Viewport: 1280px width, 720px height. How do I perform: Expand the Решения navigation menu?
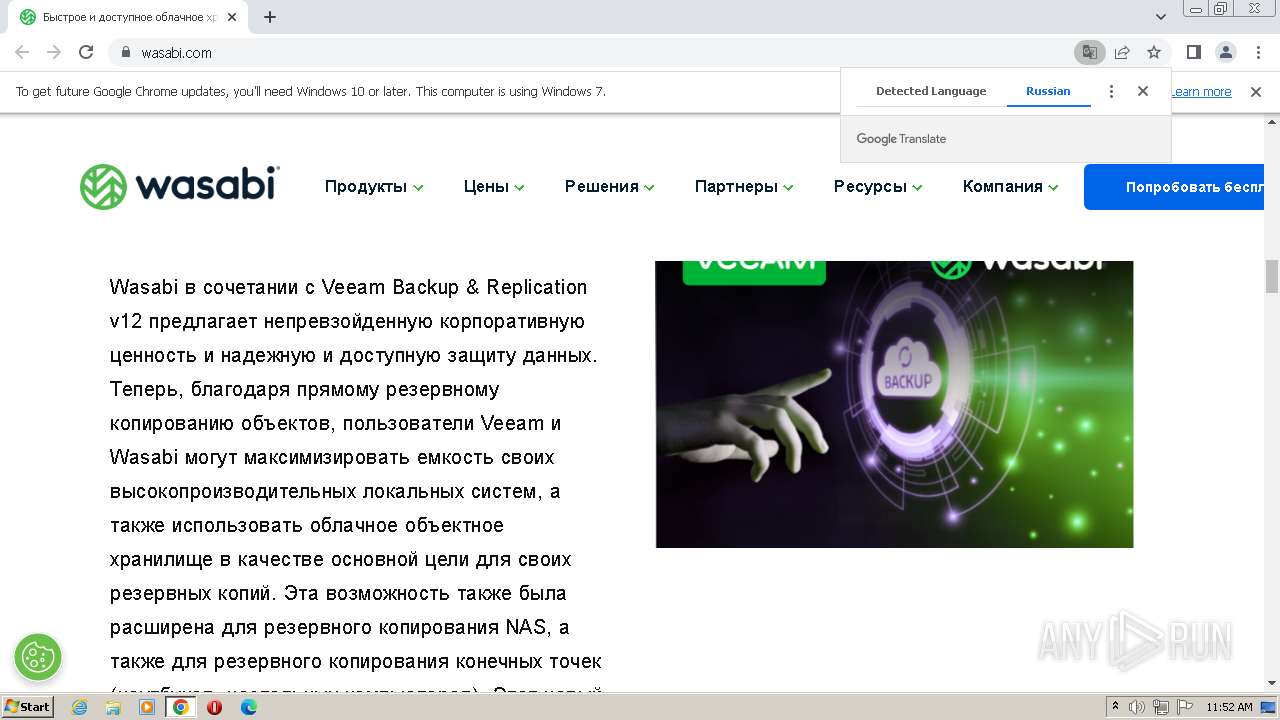pos(610,186)
